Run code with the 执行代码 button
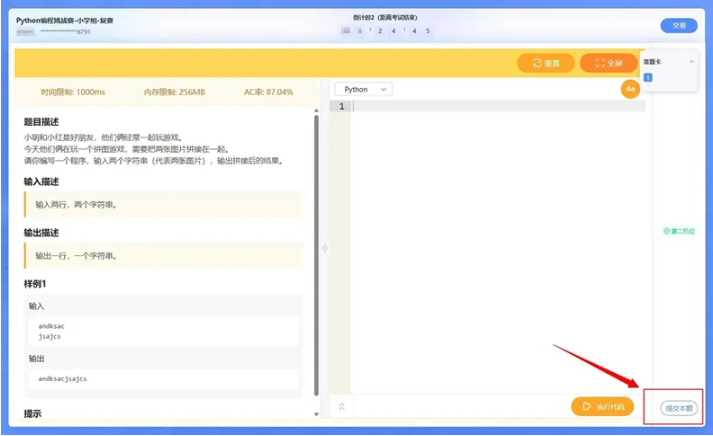The height and width of the screenshot is (436, 713). tap(603, 406)
